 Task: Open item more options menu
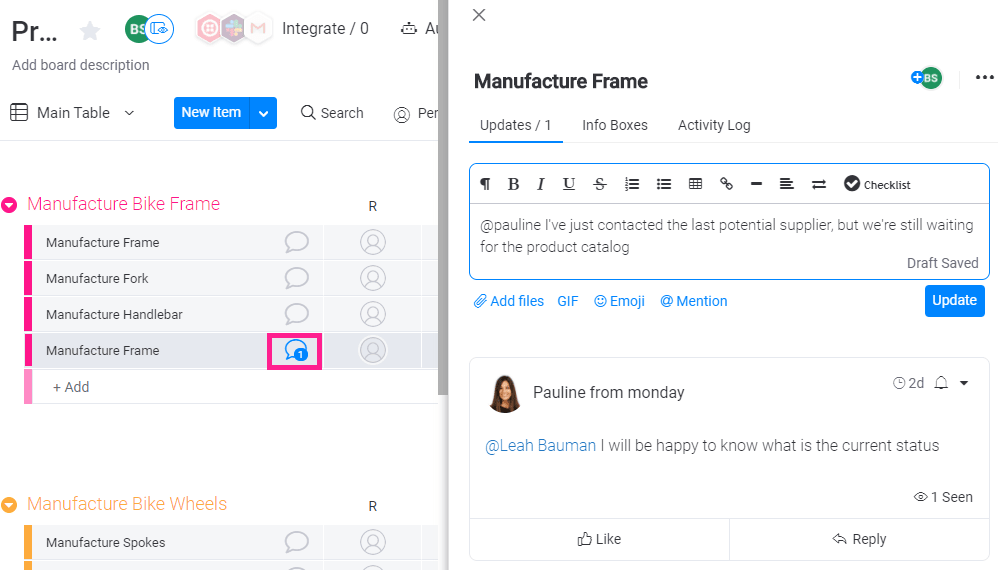[x=985, y=78]
